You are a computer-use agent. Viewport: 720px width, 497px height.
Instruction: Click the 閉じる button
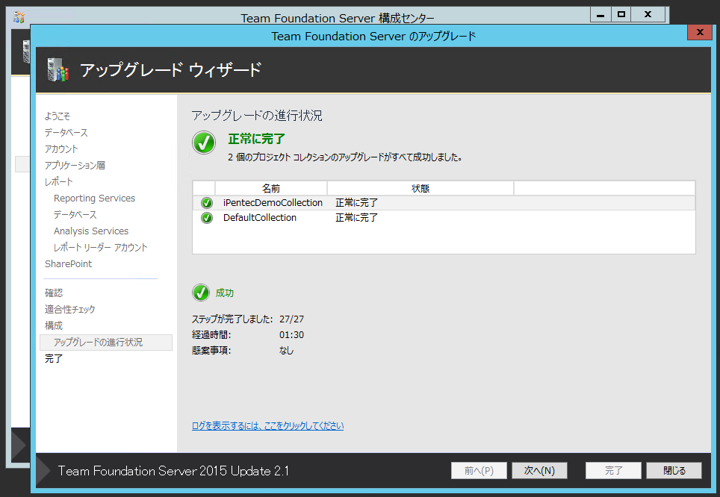(x=674, y=470)
